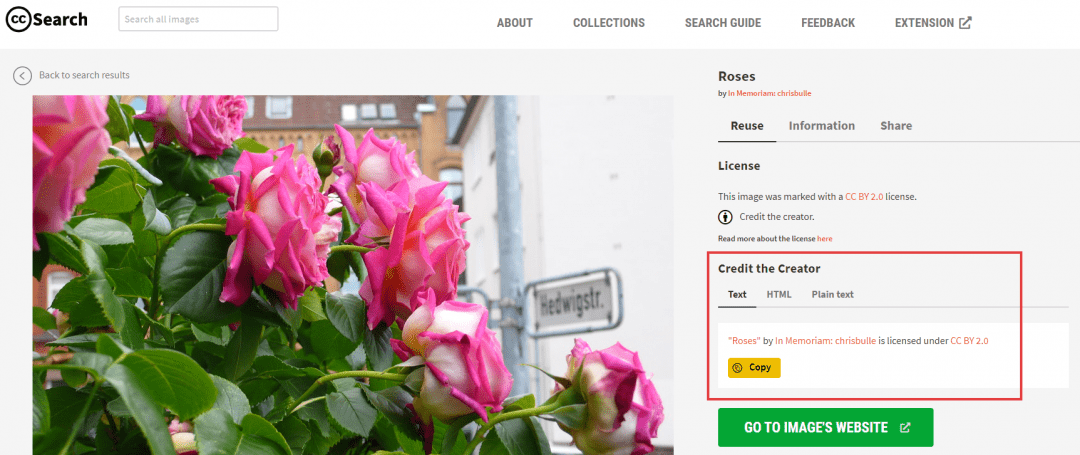Click the back arrow circle icon
Screen dimensions: 1080x455
click(22, 76)
